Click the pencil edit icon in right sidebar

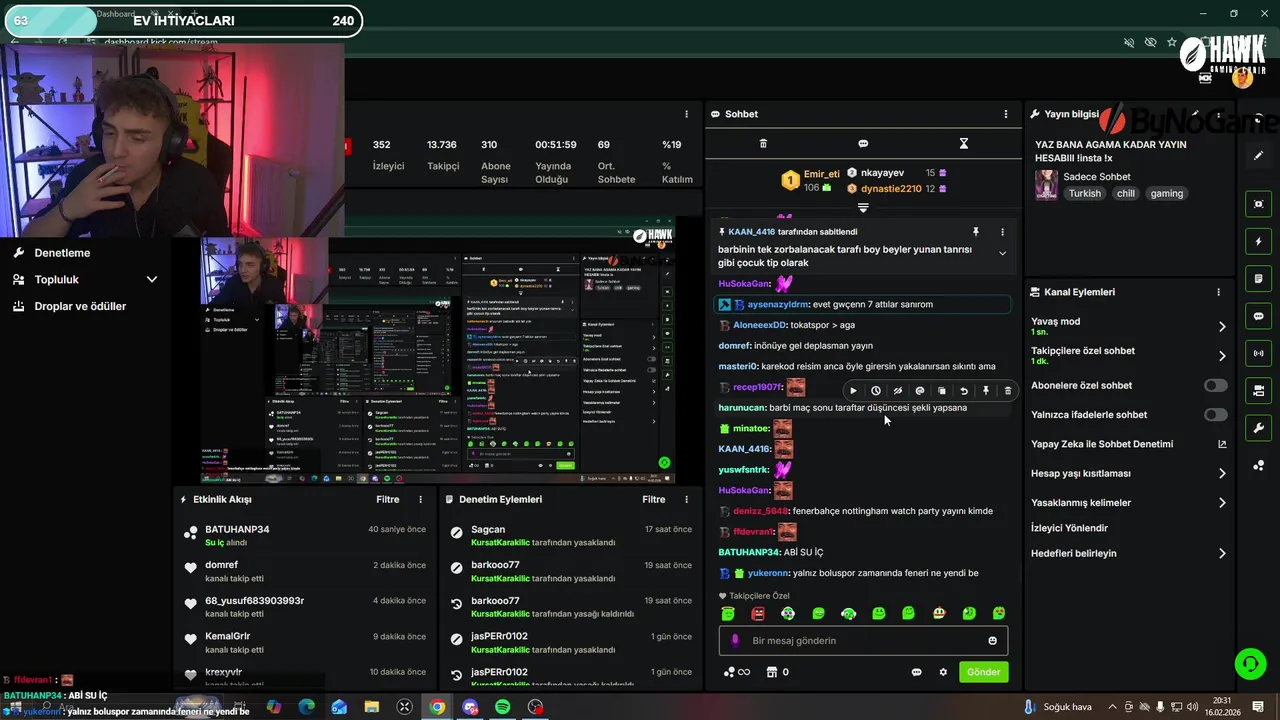click(1259, 155)
